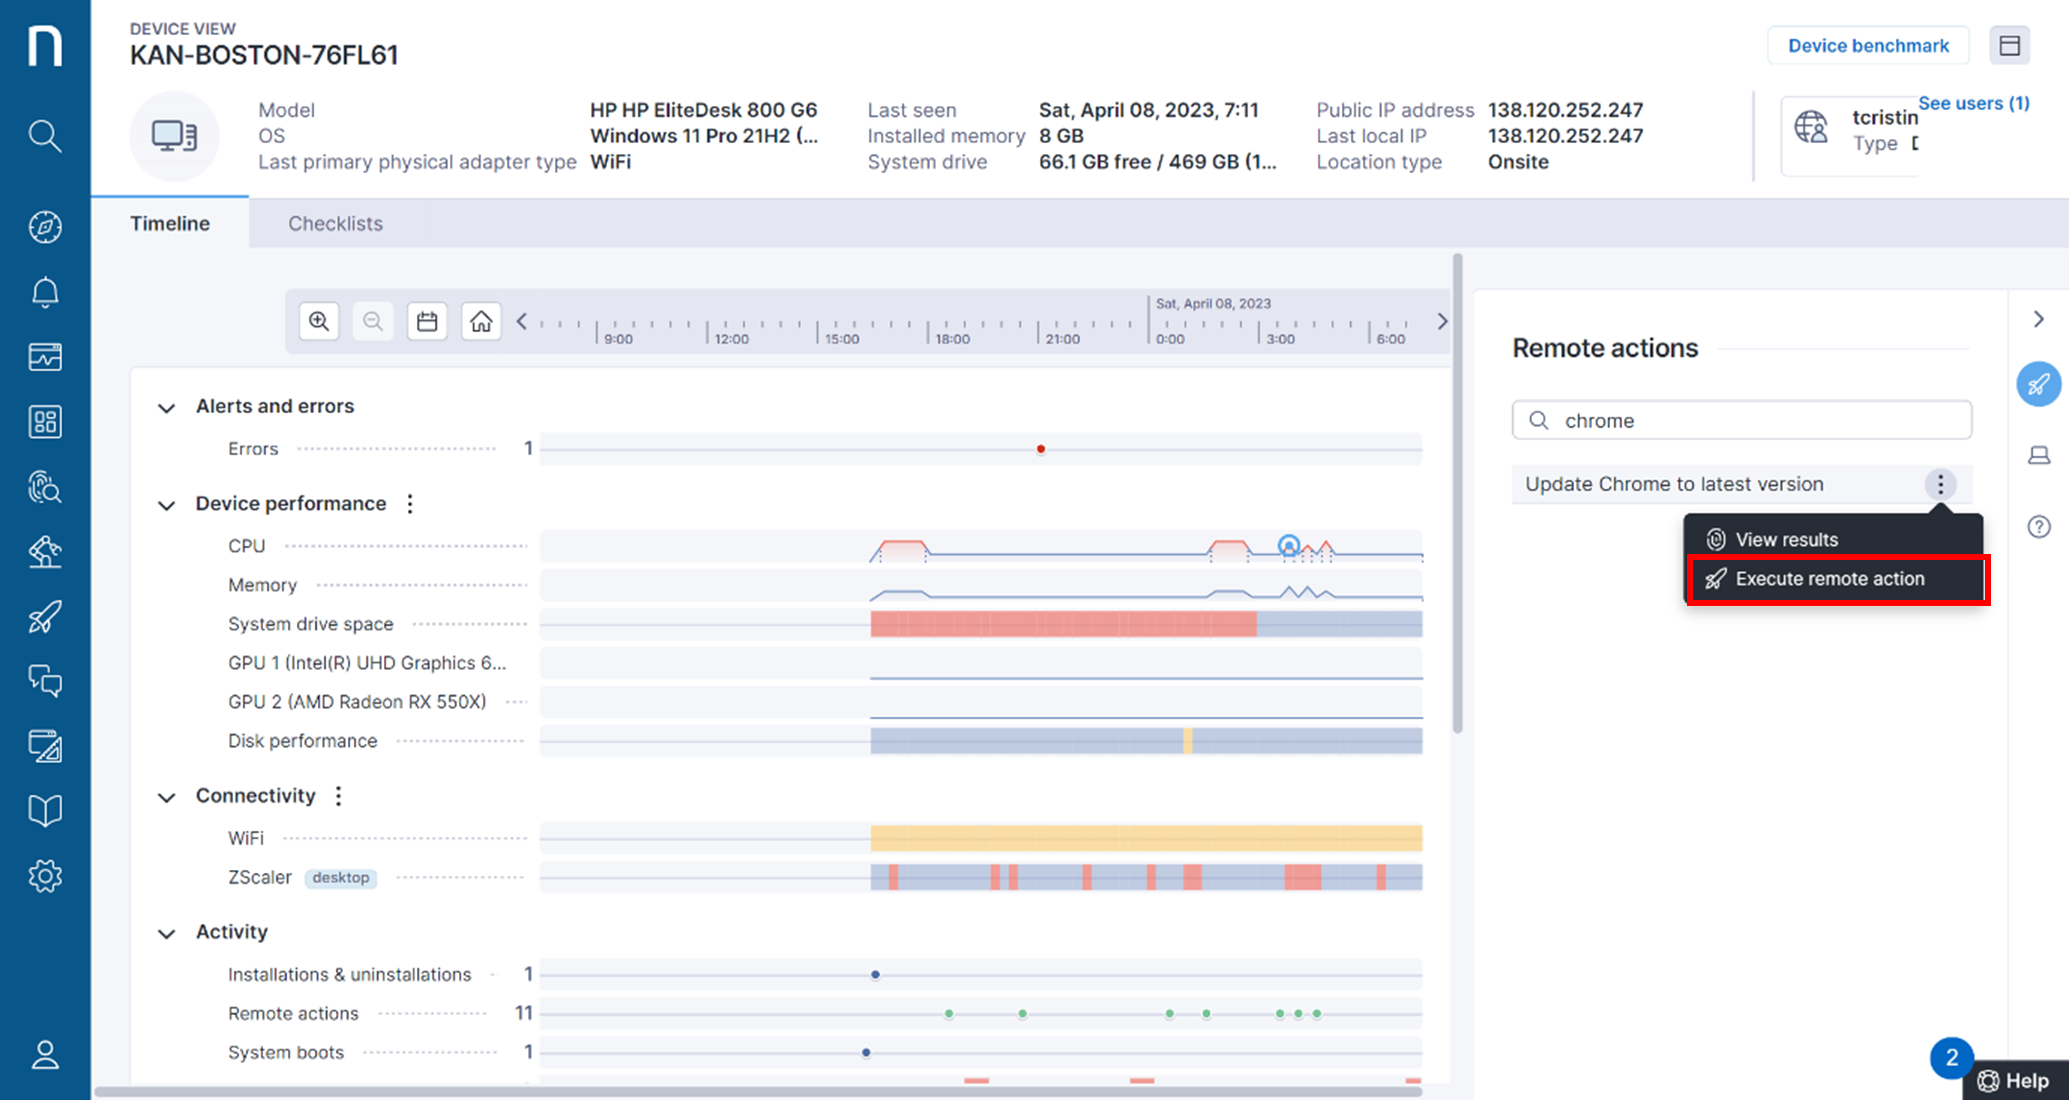This screenshot has height=1100, width=2069.
Task: Select View results from the action menu
Action: (1786, 539)
